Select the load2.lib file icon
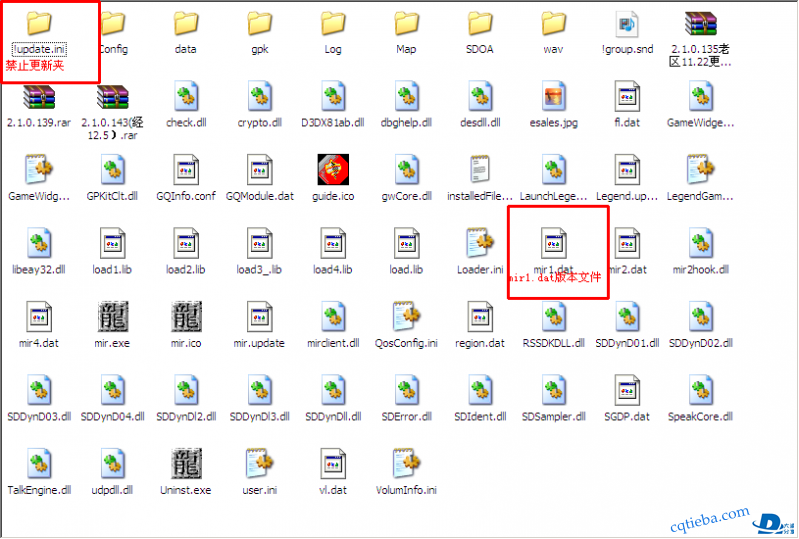 point(186,243)
